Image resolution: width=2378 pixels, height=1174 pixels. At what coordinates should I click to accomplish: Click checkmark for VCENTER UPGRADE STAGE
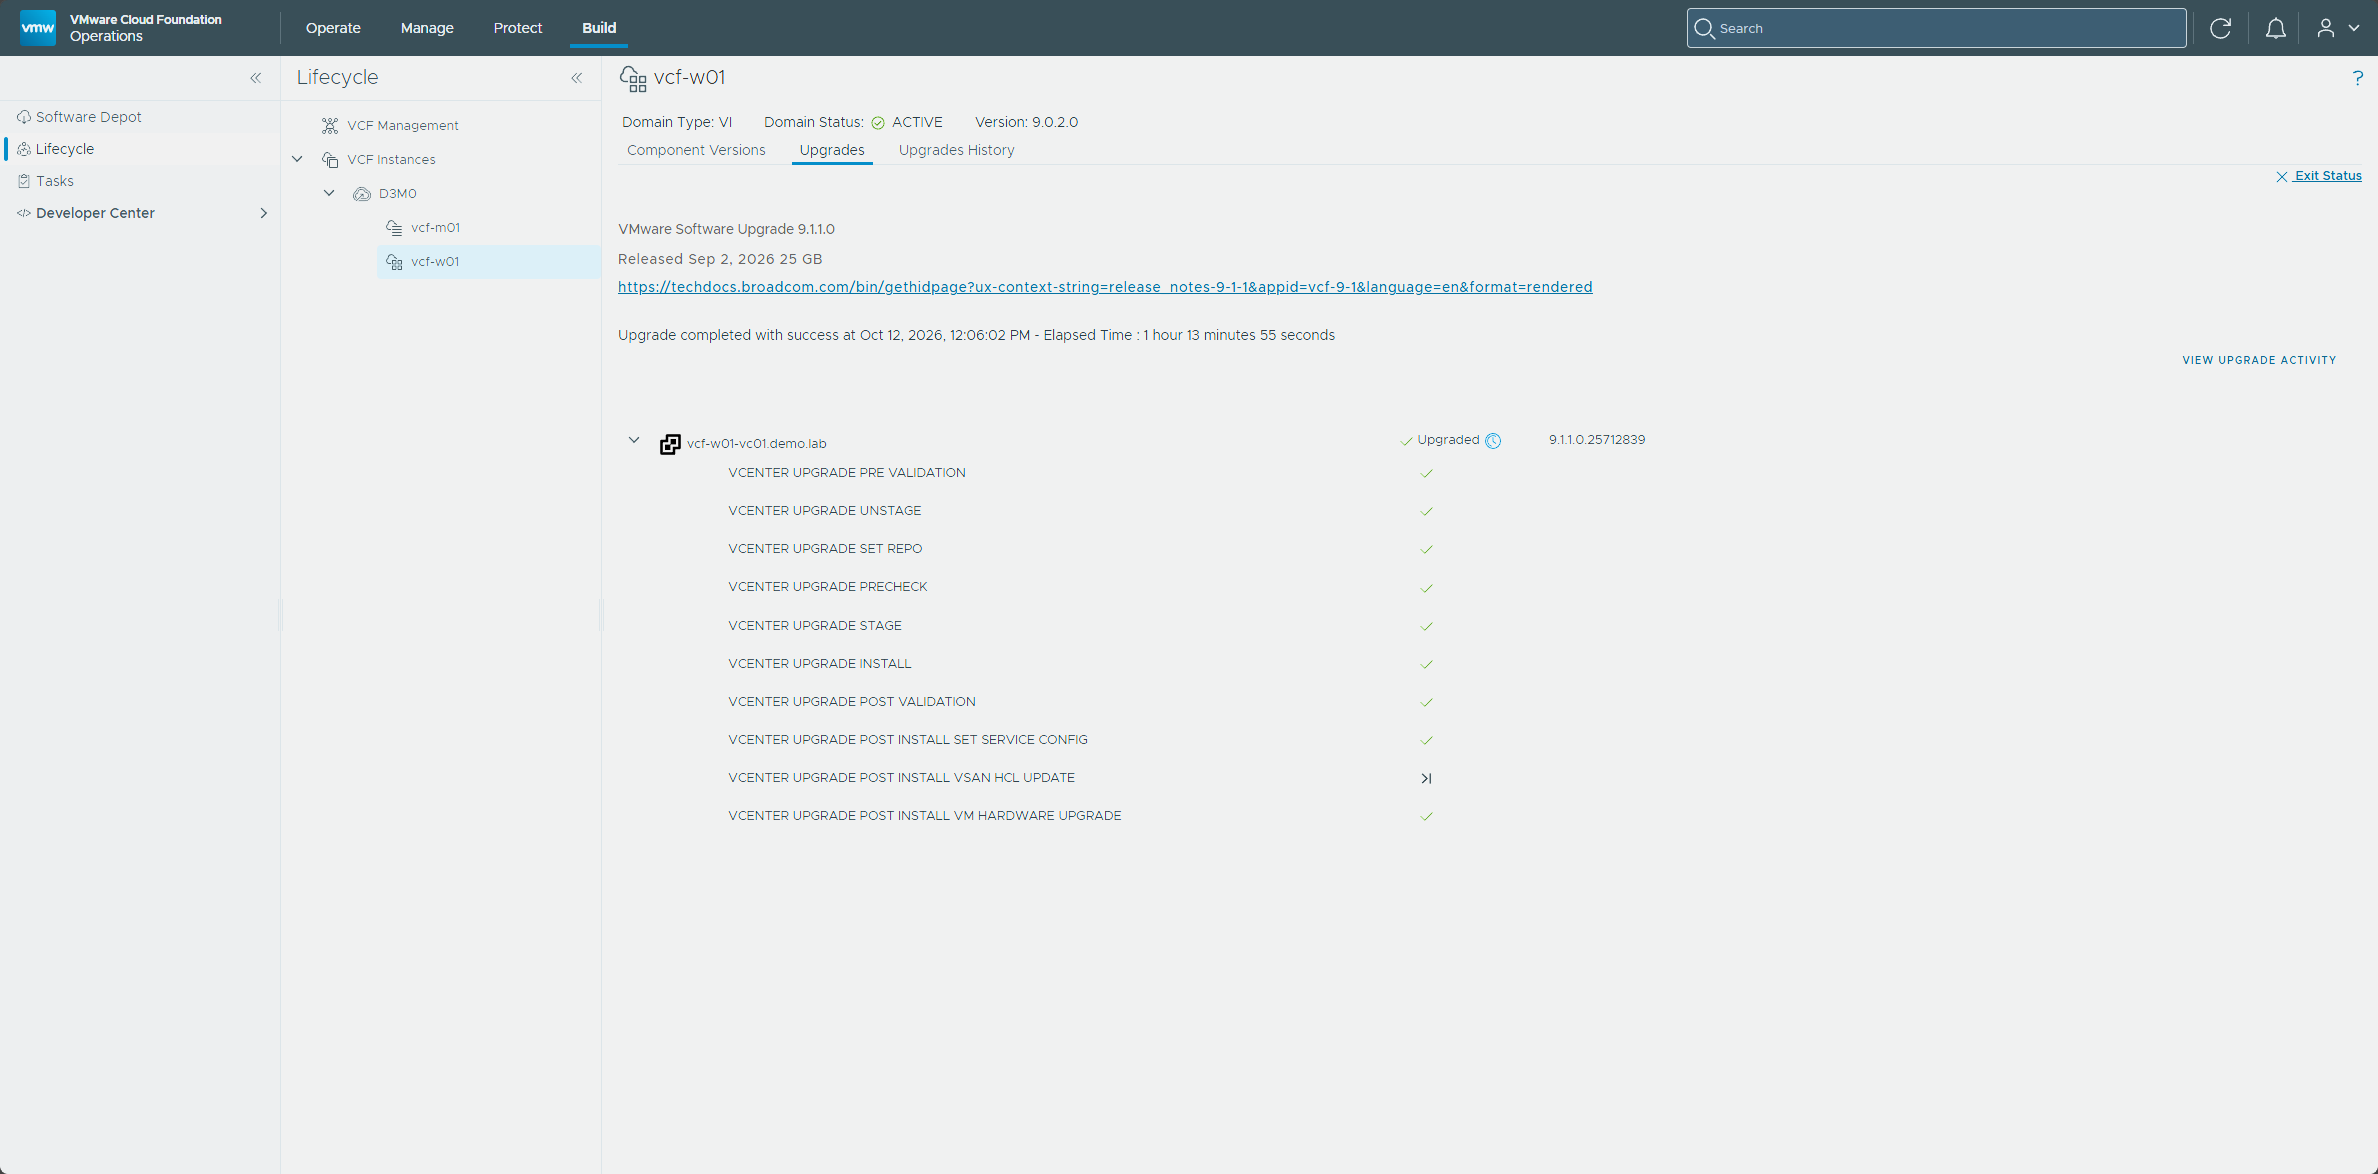(x=1426, y=626)
